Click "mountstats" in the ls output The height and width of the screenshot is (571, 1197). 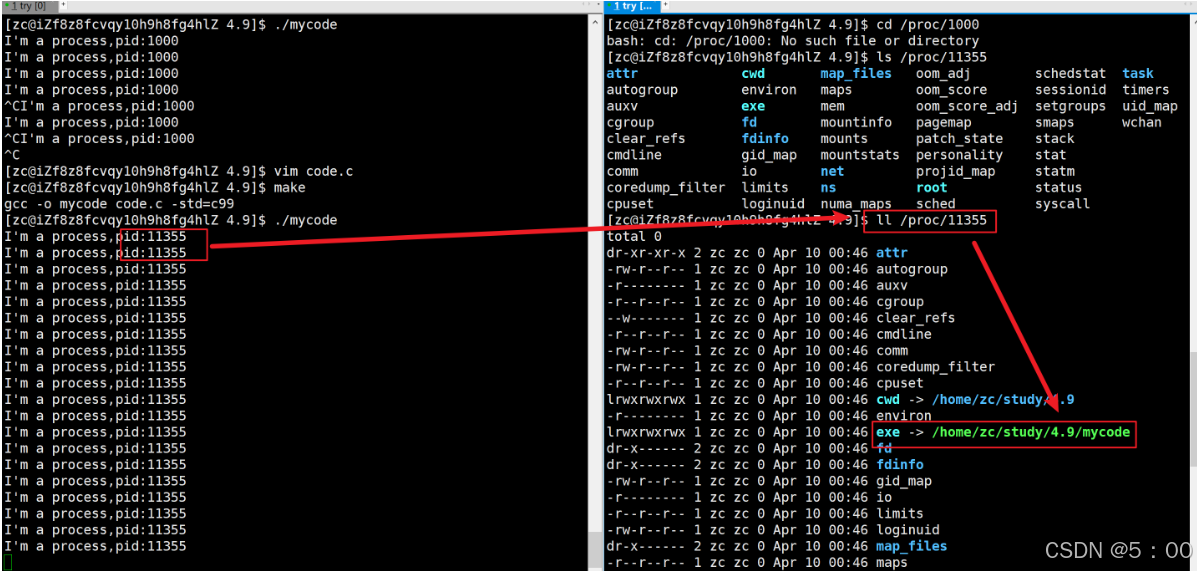[859, 155]
